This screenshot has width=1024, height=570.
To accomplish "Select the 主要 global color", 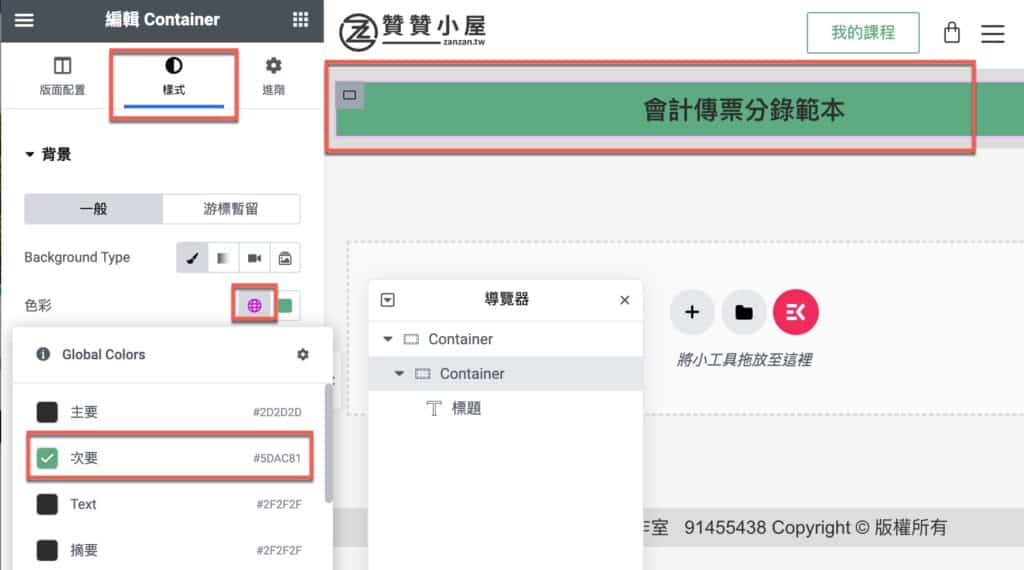I will tap(169, 412).
